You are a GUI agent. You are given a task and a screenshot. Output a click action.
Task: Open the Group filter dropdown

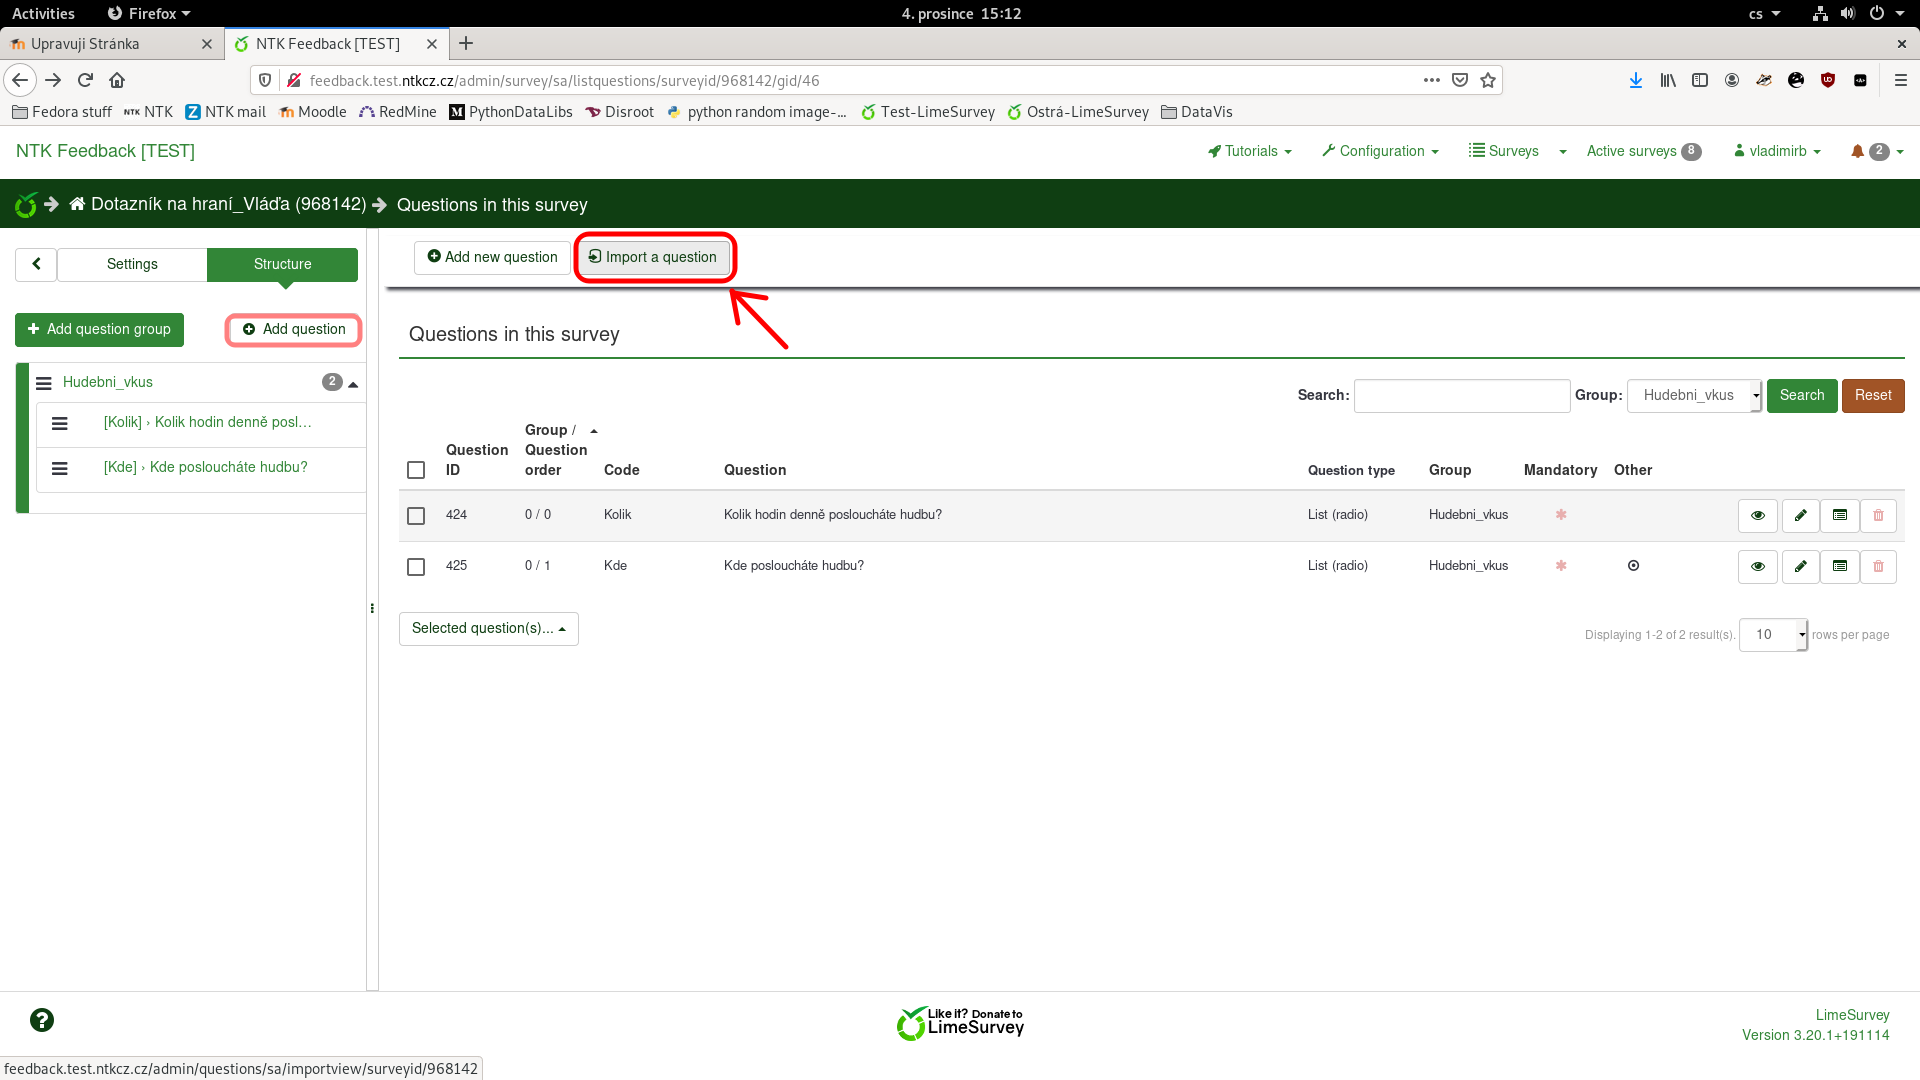(1694, 395)
